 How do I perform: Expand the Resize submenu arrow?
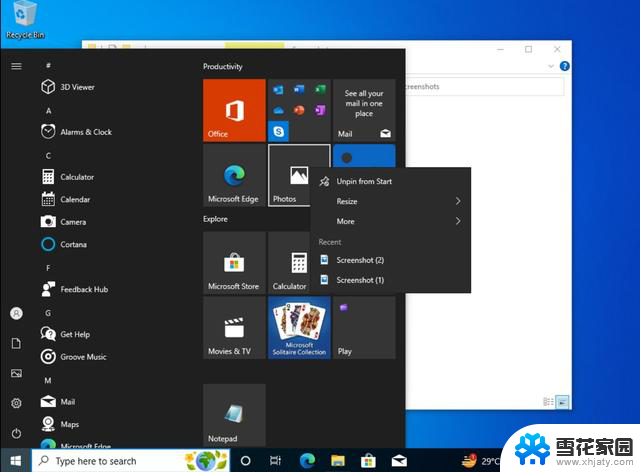point(458,201)
